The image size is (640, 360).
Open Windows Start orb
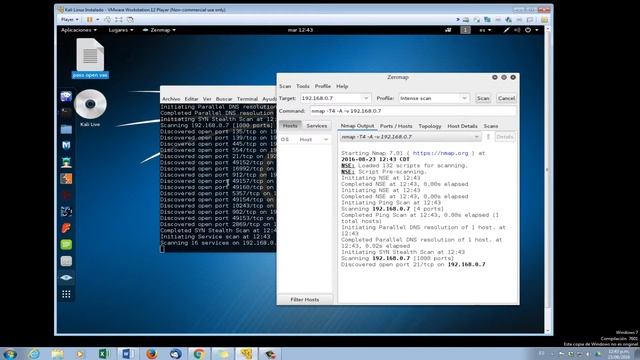(x=10, y=353)
